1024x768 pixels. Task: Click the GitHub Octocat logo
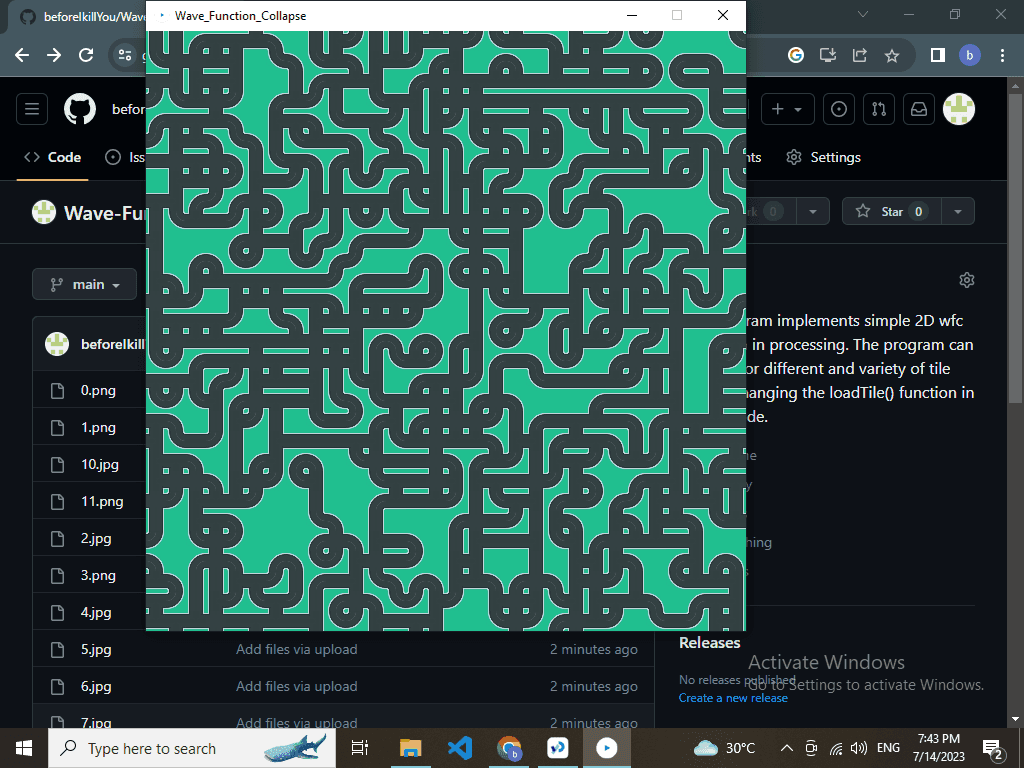tap(80, 109)
